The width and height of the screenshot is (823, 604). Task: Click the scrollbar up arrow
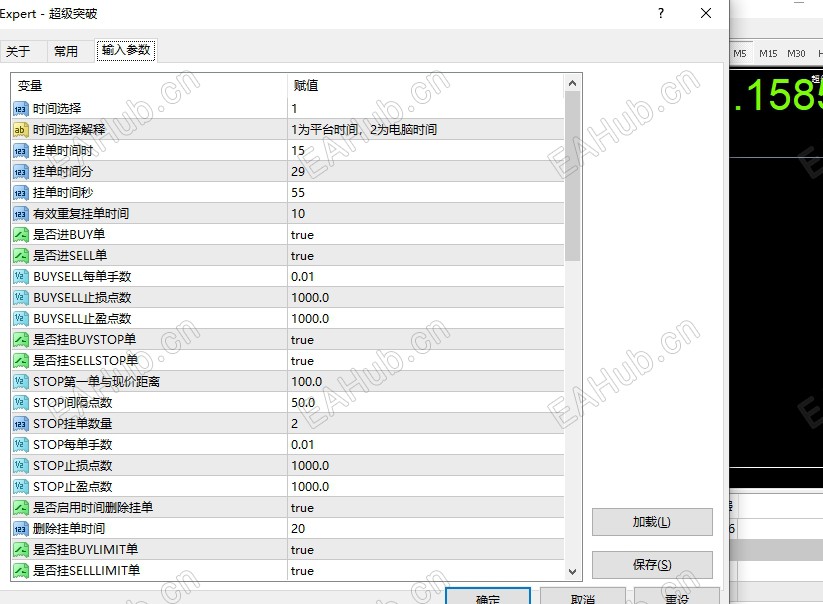point(573,83)
